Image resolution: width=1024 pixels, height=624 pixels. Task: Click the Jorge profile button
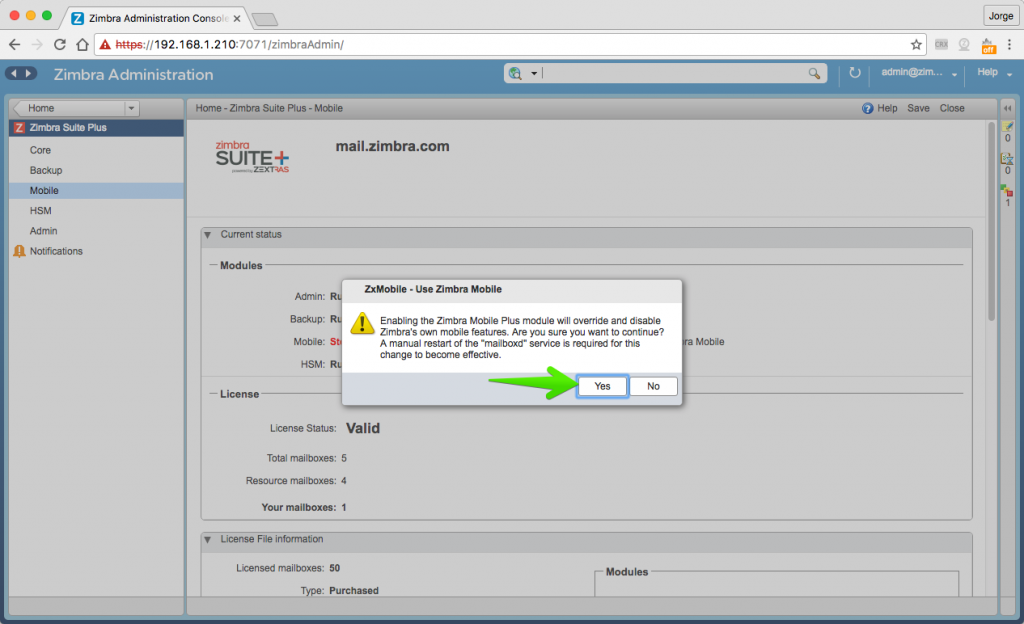coord(1000,16)
